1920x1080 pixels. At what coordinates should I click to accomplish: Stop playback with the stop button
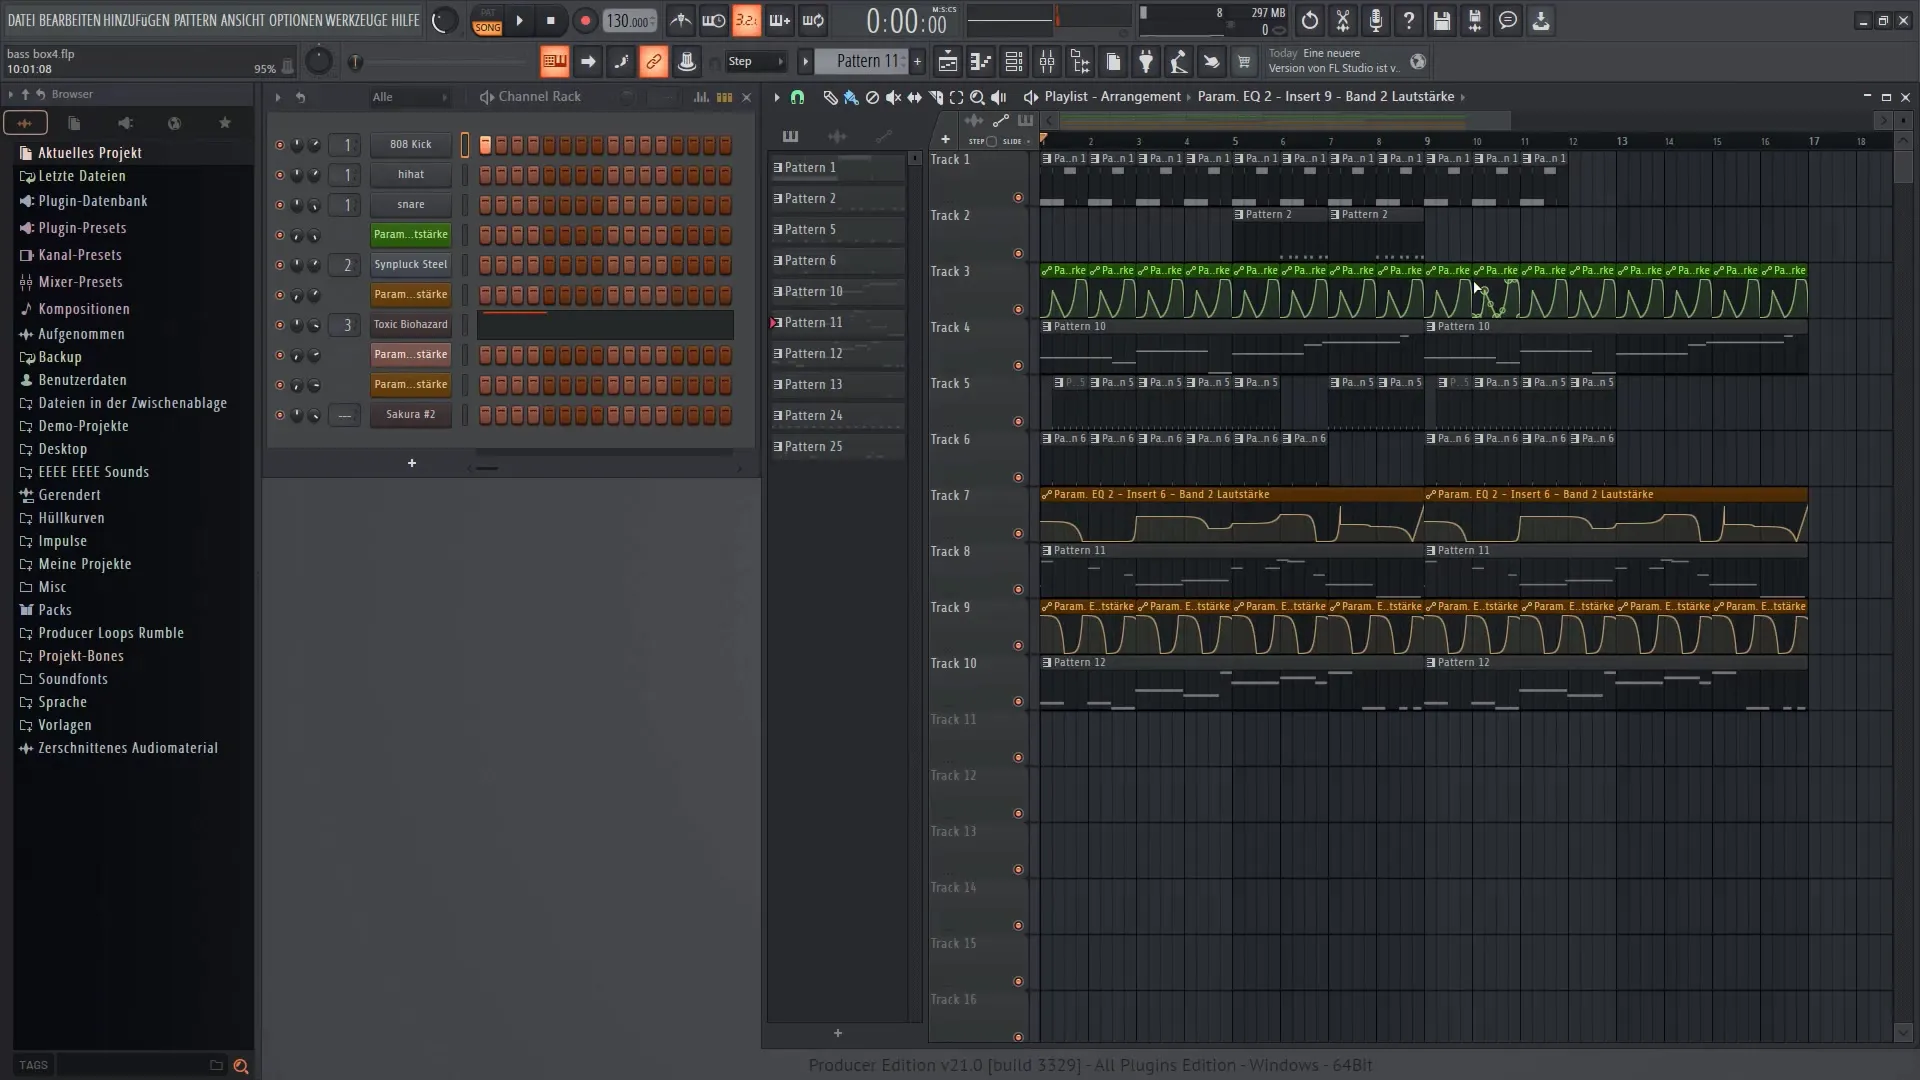point(550,20)
